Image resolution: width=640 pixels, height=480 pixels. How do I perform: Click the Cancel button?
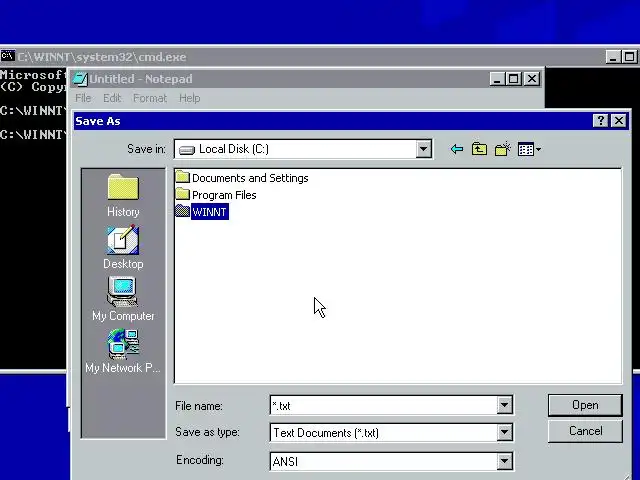585,431
